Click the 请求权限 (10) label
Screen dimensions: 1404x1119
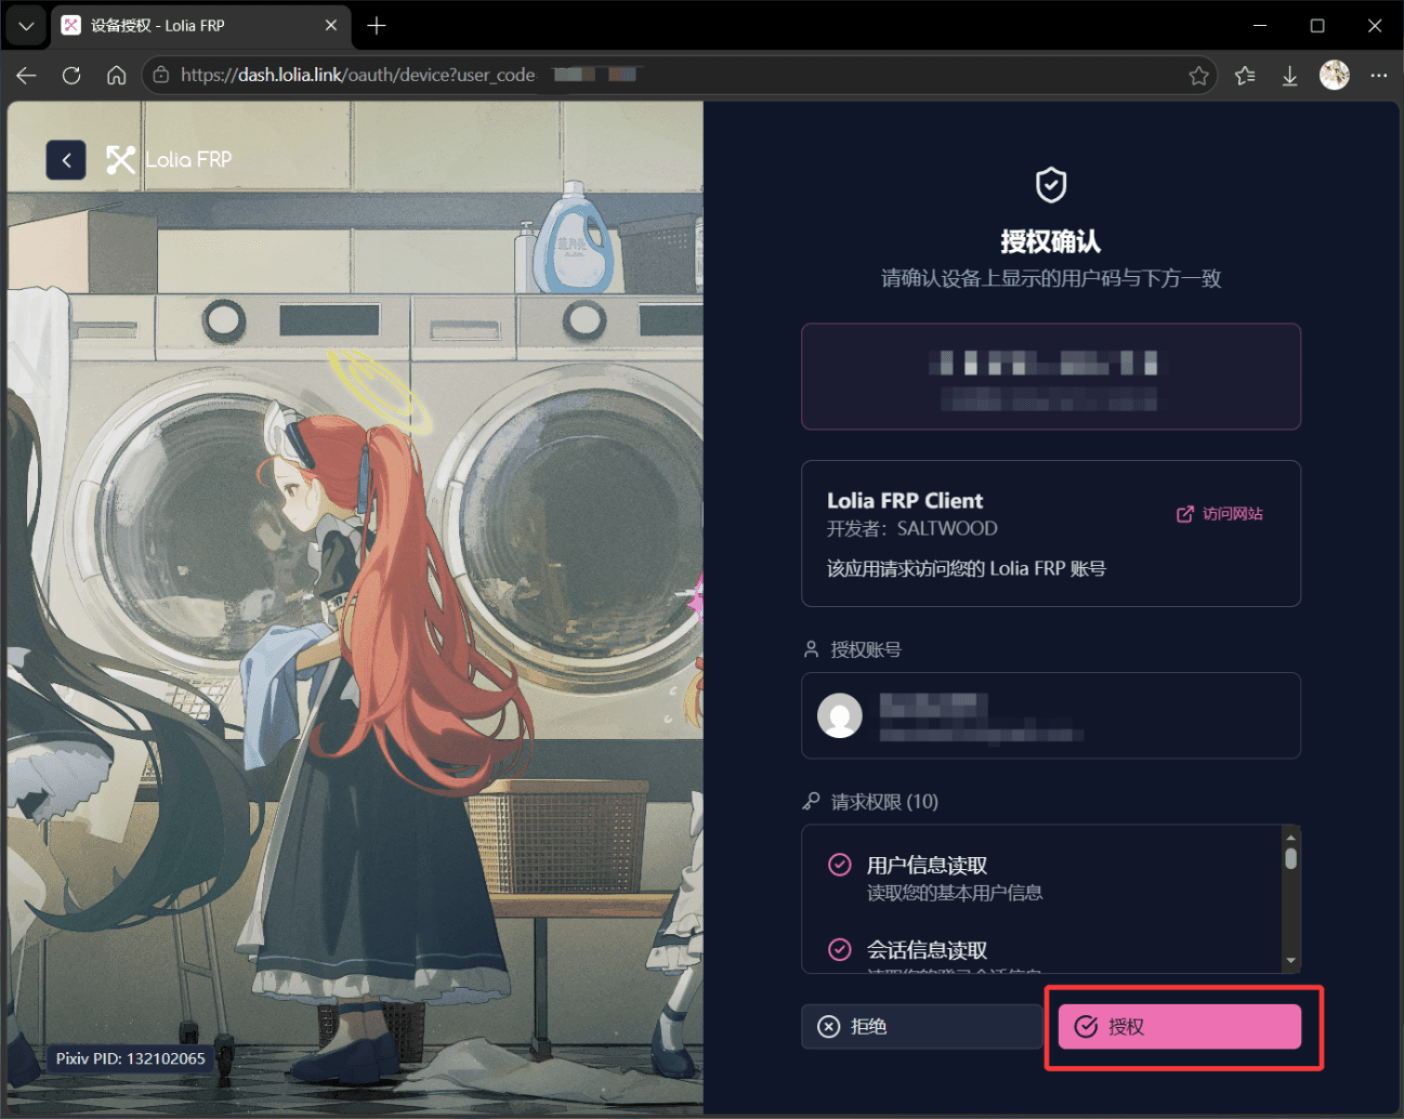[884, 802]
